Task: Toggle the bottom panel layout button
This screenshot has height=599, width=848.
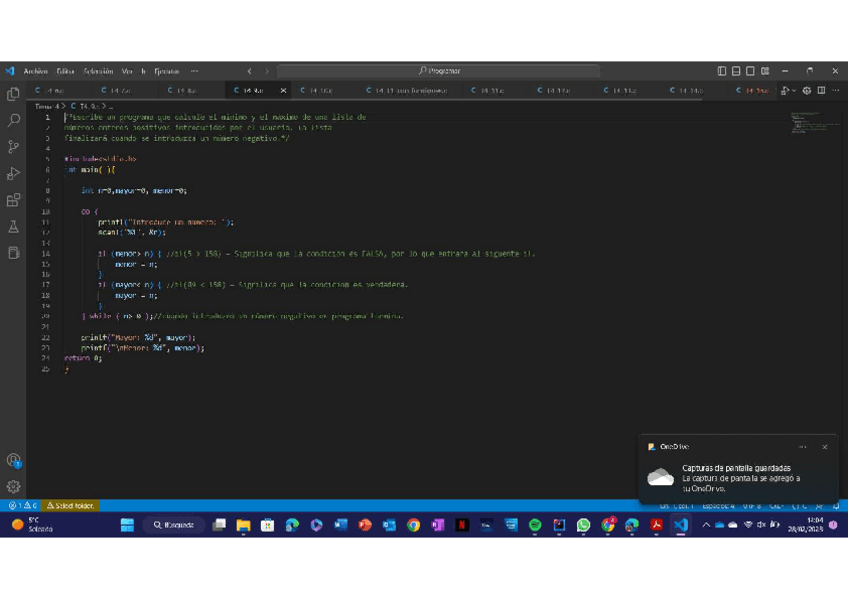Action: tap(736, 71)
